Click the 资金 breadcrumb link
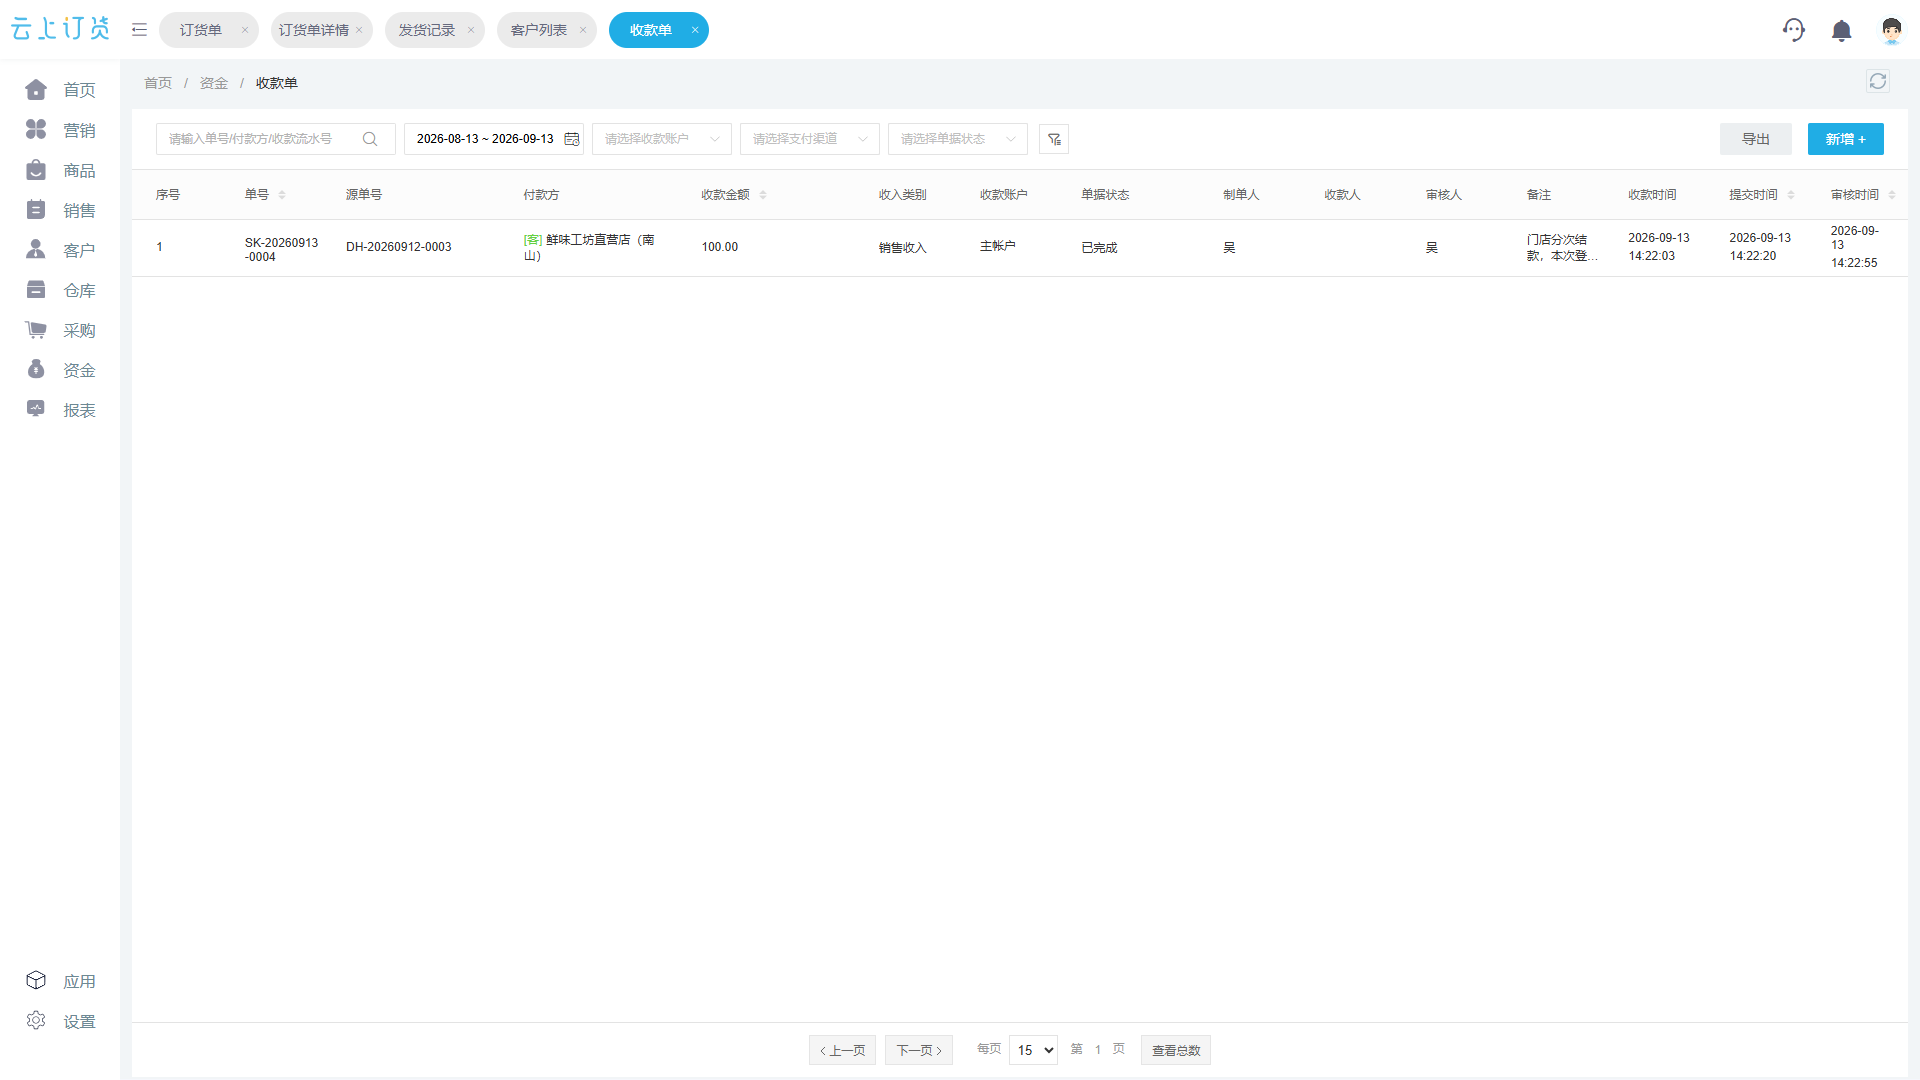Image resolution: width=1920 pixels, height=1080 pixels. click(214, 83)
